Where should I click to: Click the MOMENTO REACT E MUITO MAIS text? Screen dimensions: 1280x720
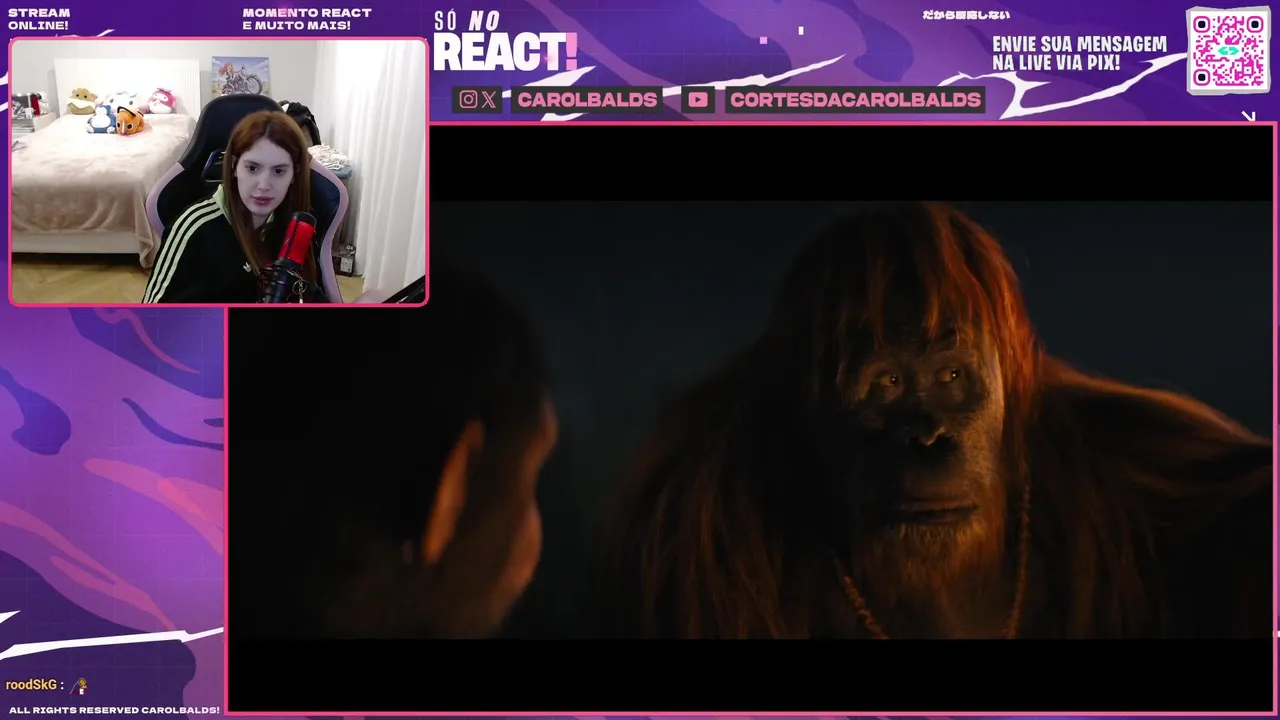click(x=307, y=19)
